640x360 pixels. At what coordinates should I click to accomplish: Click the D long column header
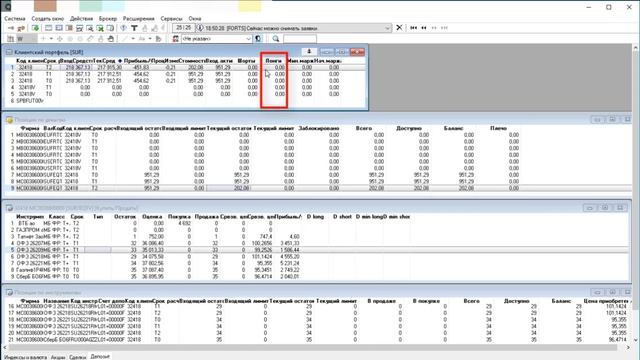click(315, 217)
